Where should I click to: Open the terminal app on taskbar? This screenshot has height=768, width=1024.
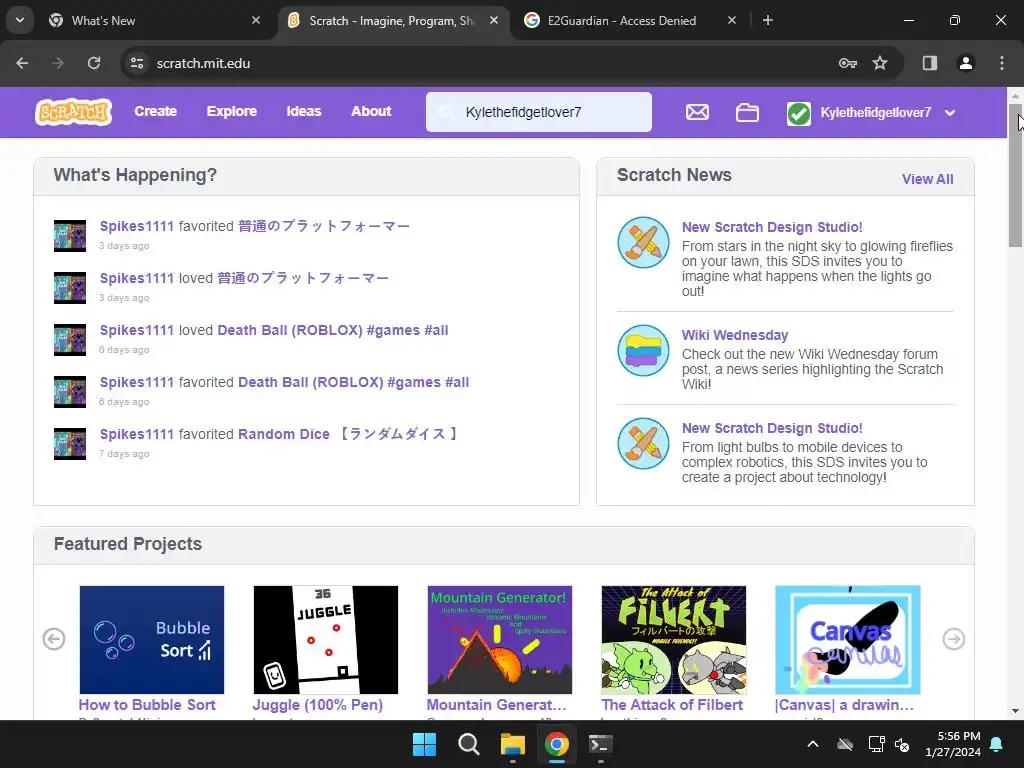click(600, 744)
